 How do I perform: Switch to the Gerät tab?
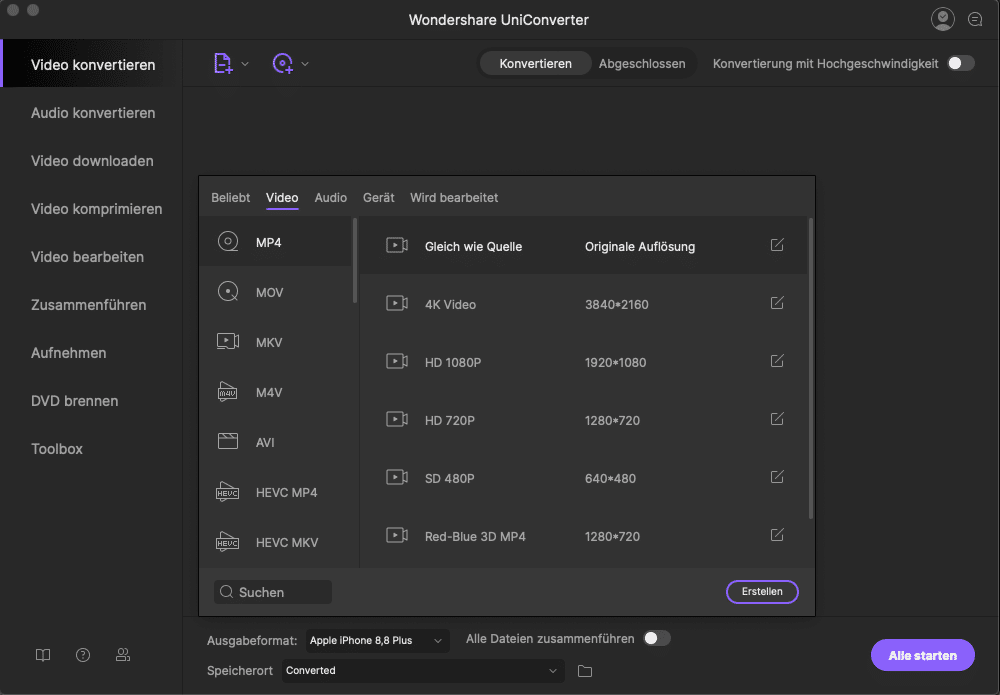click(378, 198)
